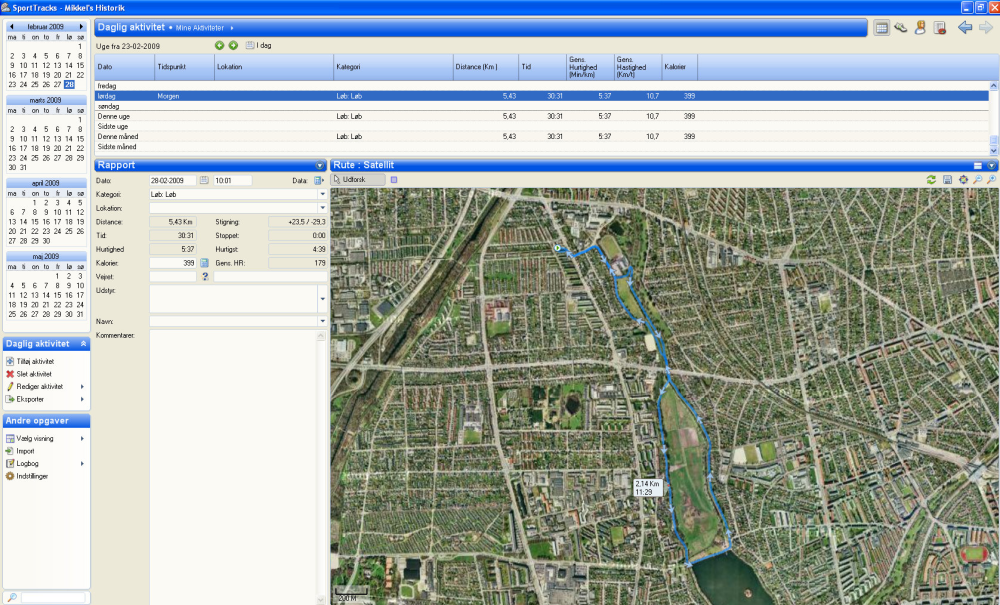Refresh the satellite map

(x=931, y=179)
